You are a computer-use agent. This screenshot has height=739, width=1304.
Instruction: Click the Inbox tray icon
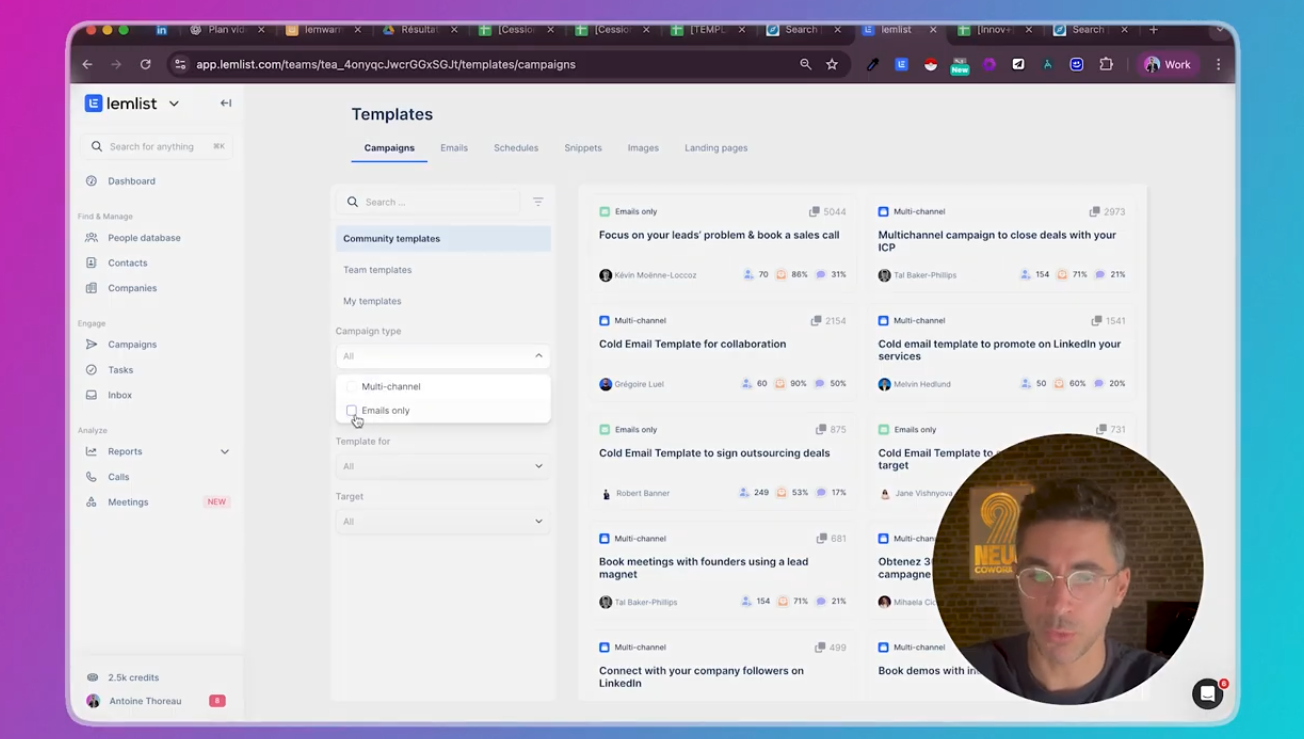[92, 395]
